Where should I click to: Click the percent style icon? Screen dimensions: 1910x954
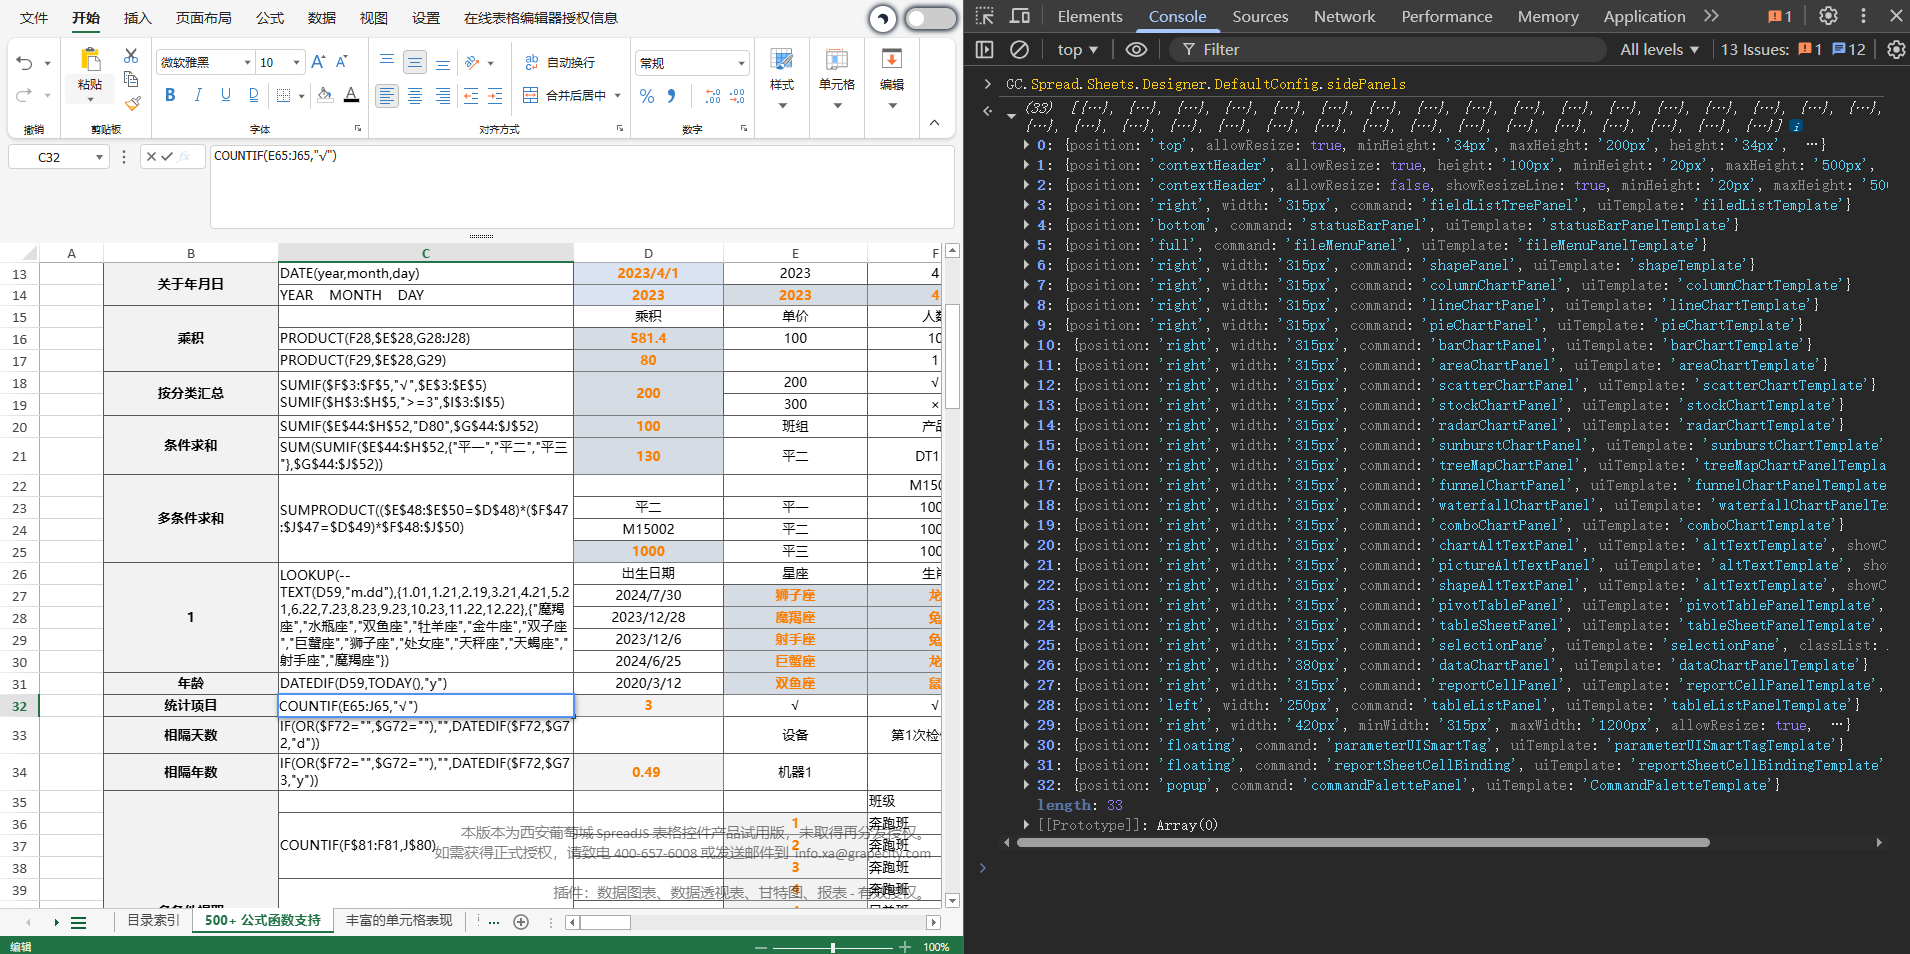pyautogui.click(x=647, y=96)
